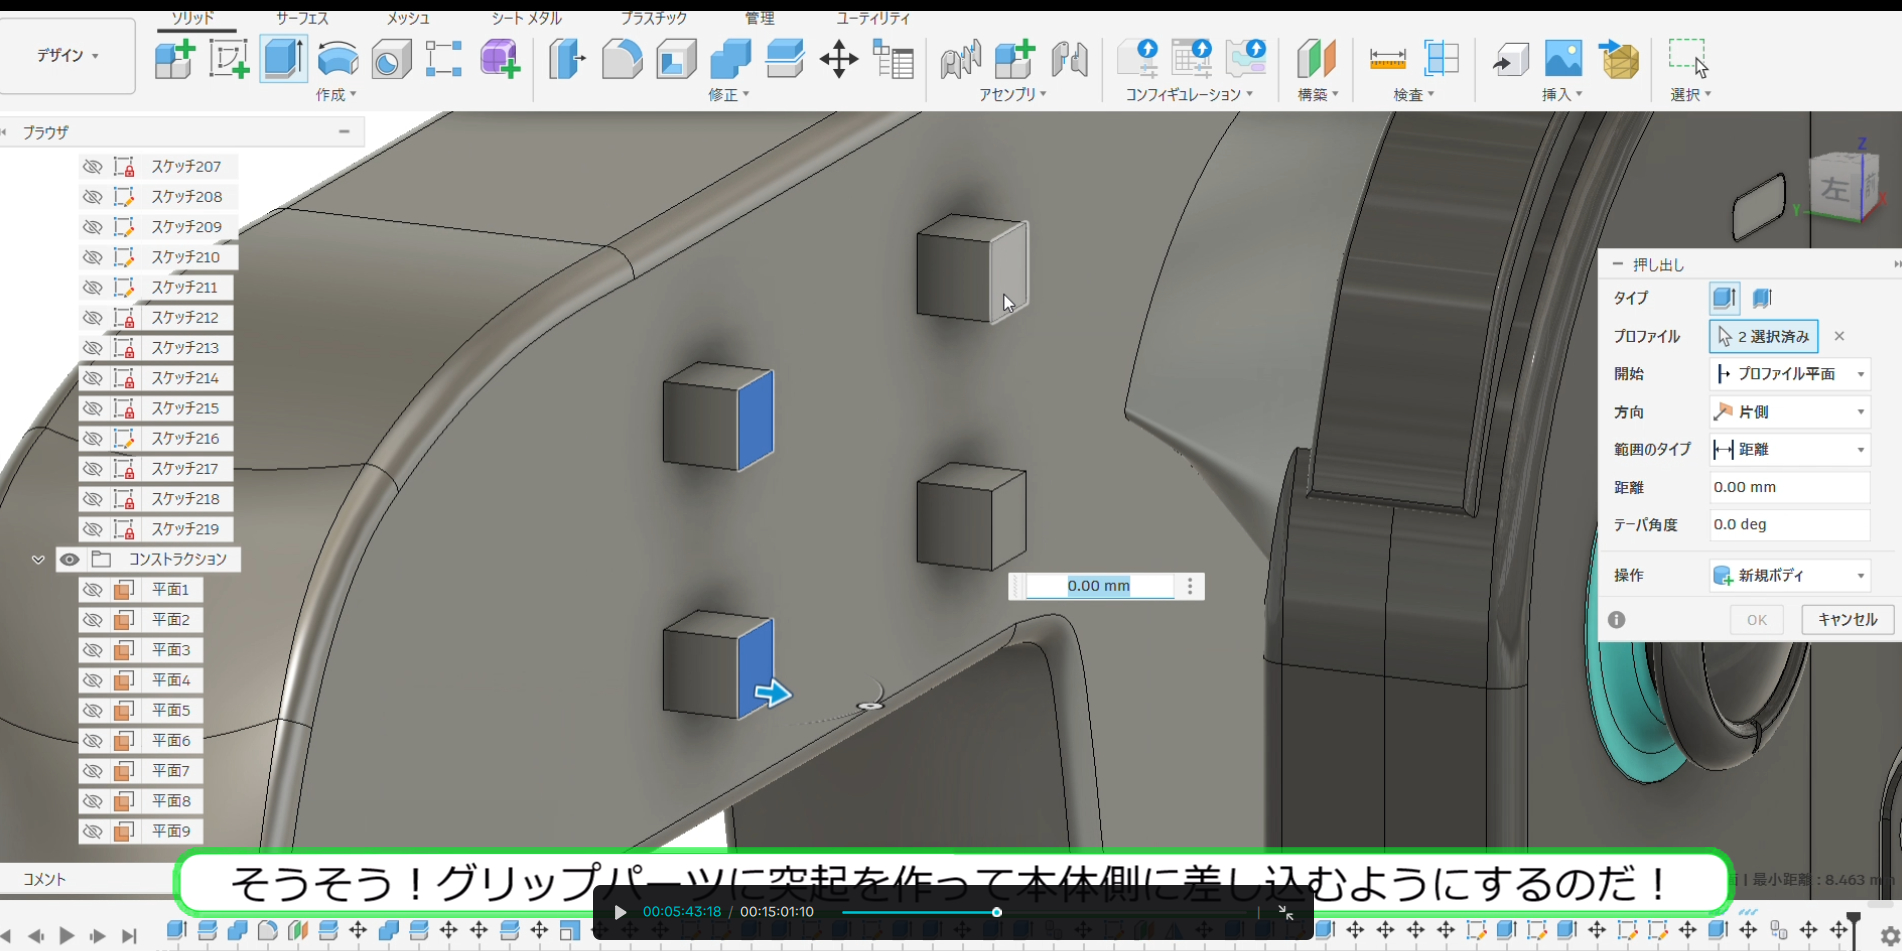1902x951 pixels.
Task: Choose the Revolve tool icon
Action: (338, 59)
